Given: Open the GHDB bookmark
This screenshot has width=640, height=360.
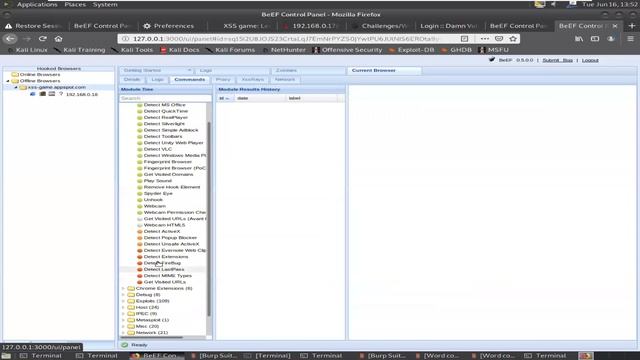Looking at the screenshot, I should pos(456,50).
